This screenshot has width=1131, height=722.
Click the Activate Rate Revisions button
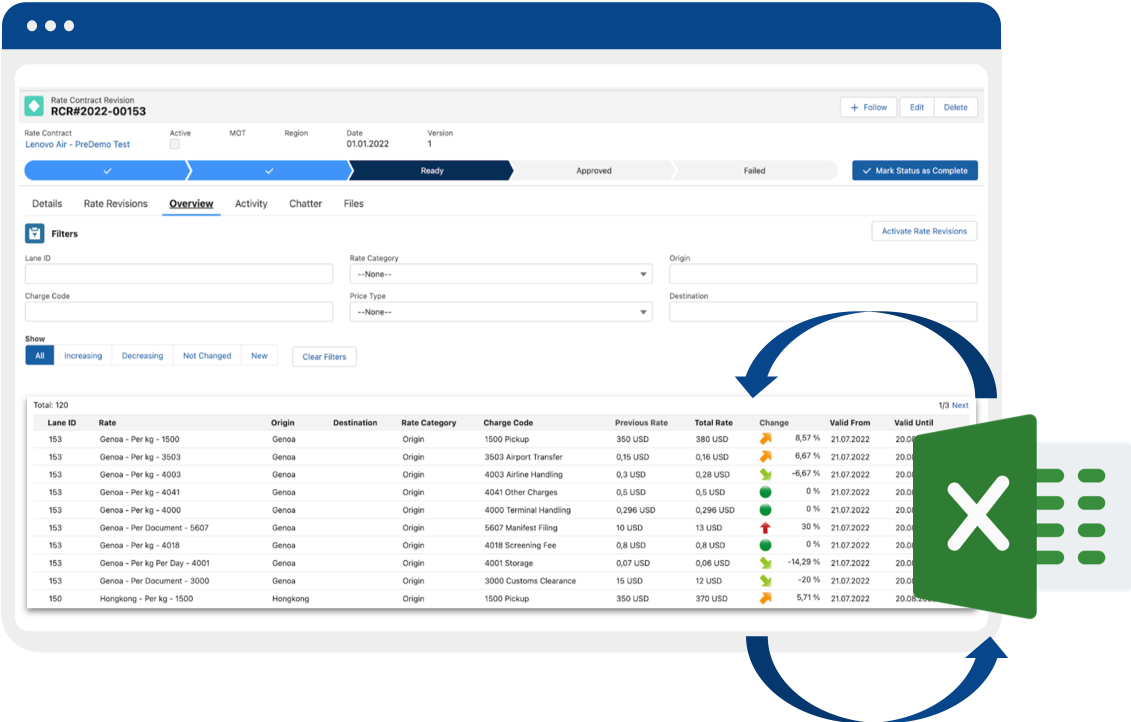tap(924, 231)
